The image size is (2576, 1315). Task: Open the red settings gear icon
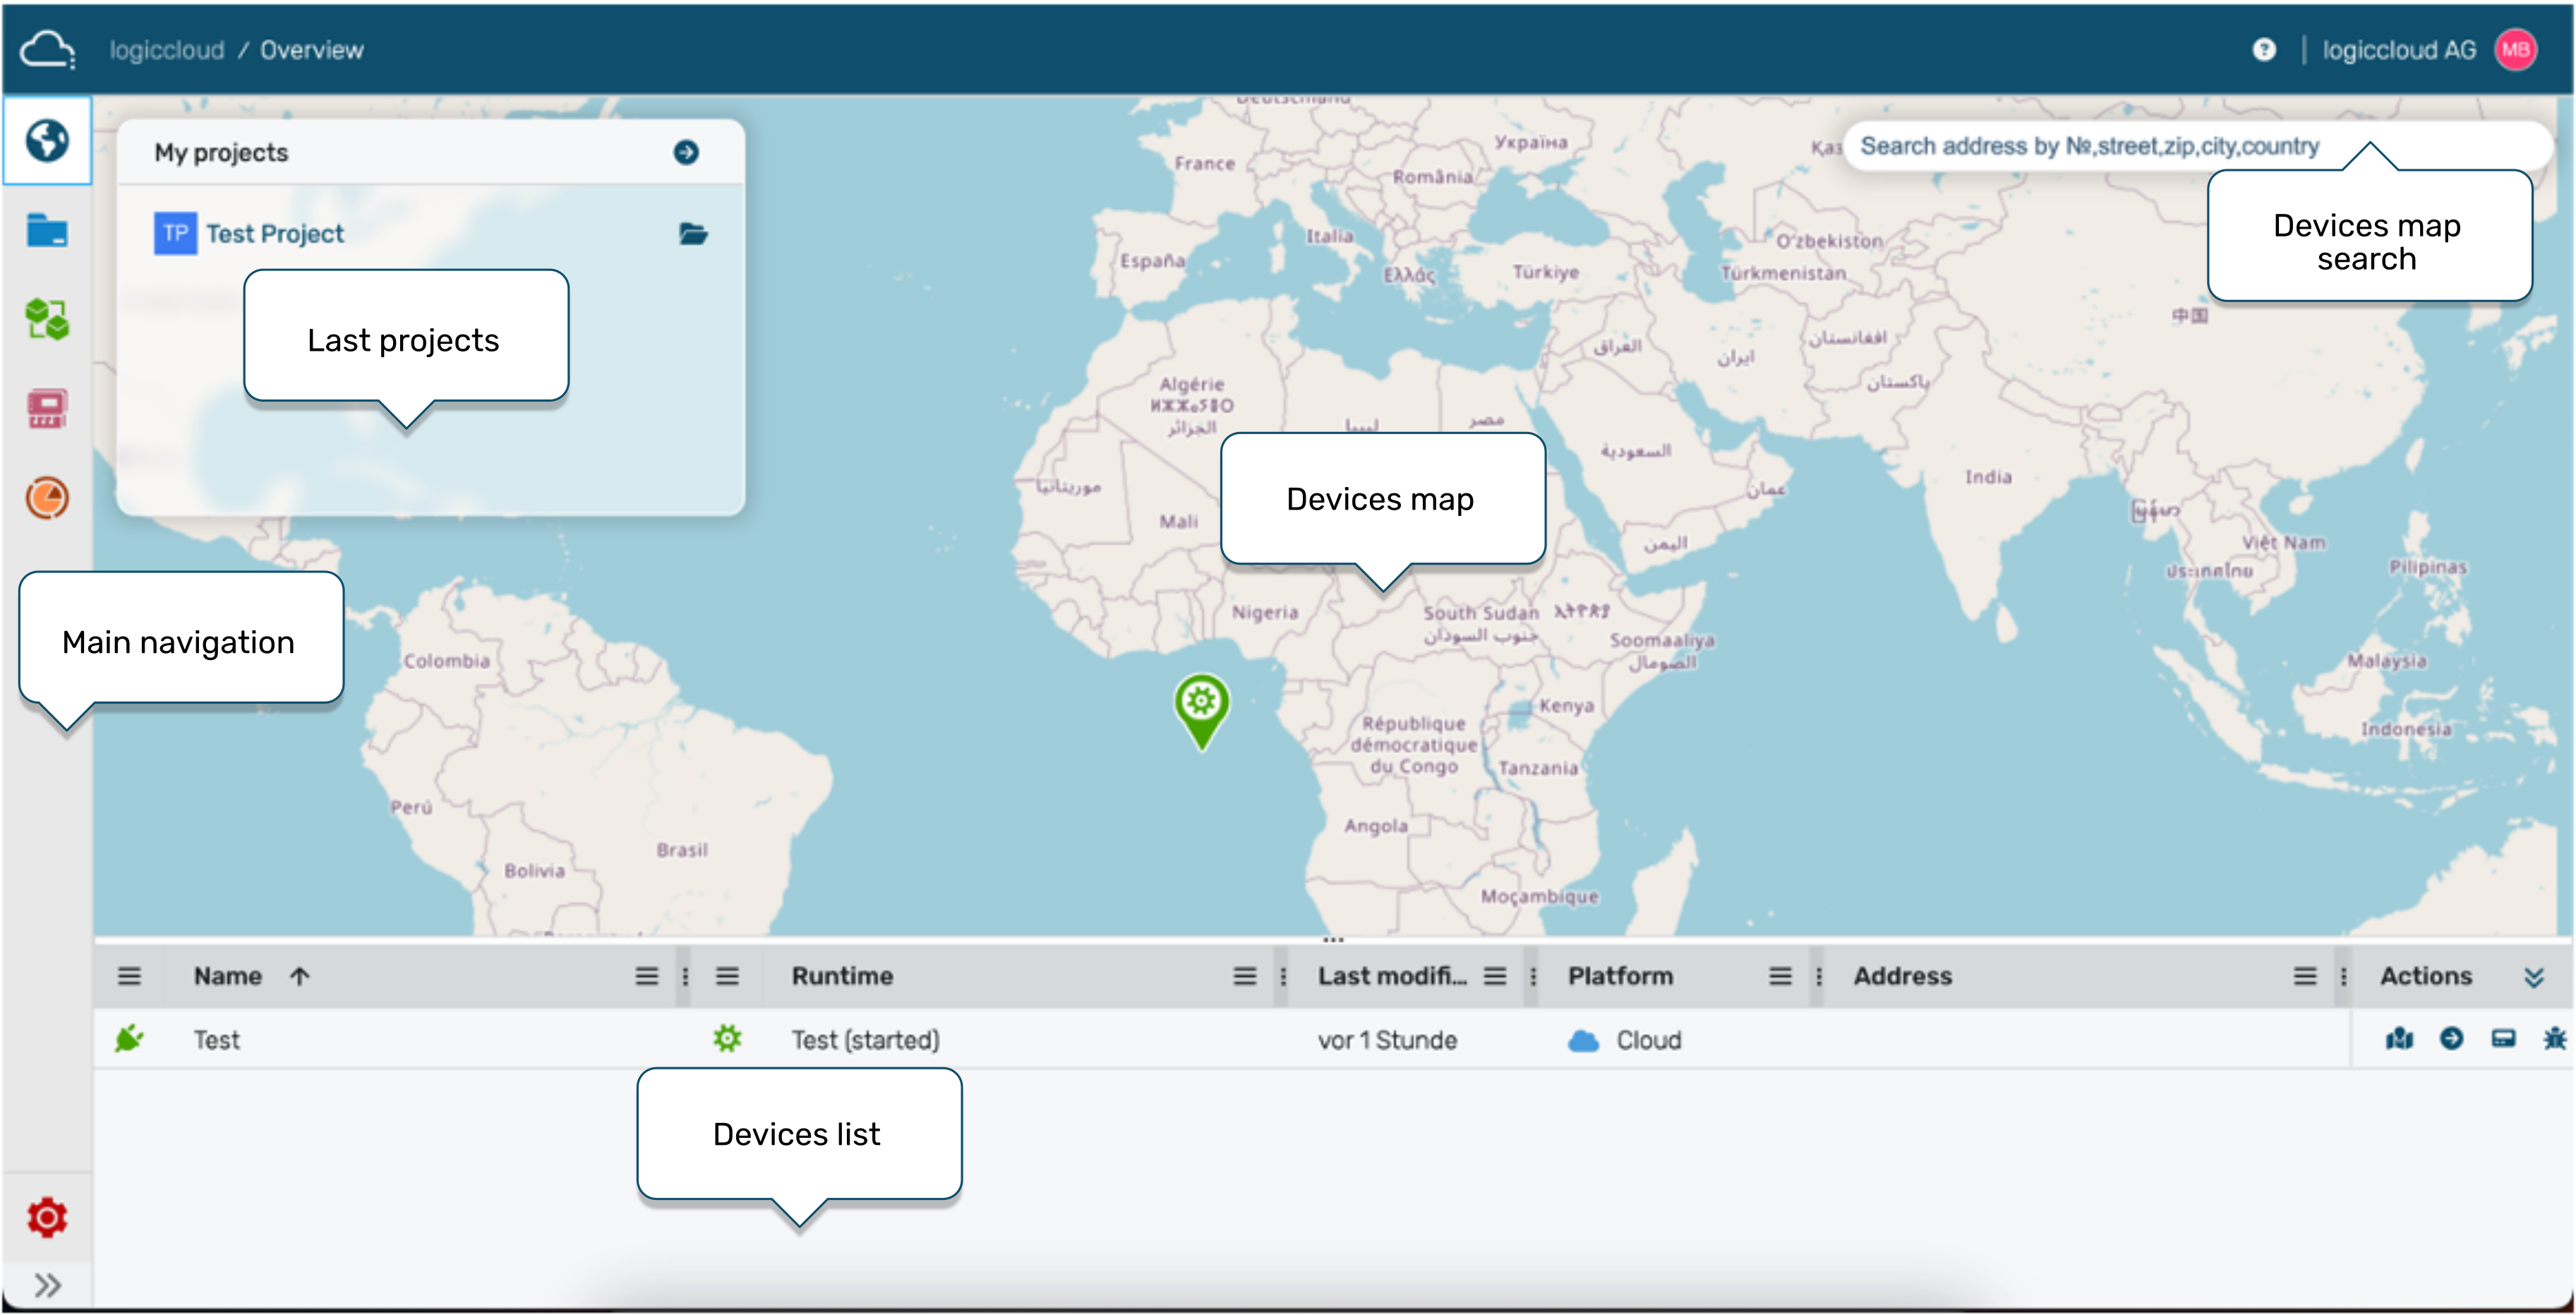[47, 1218]
